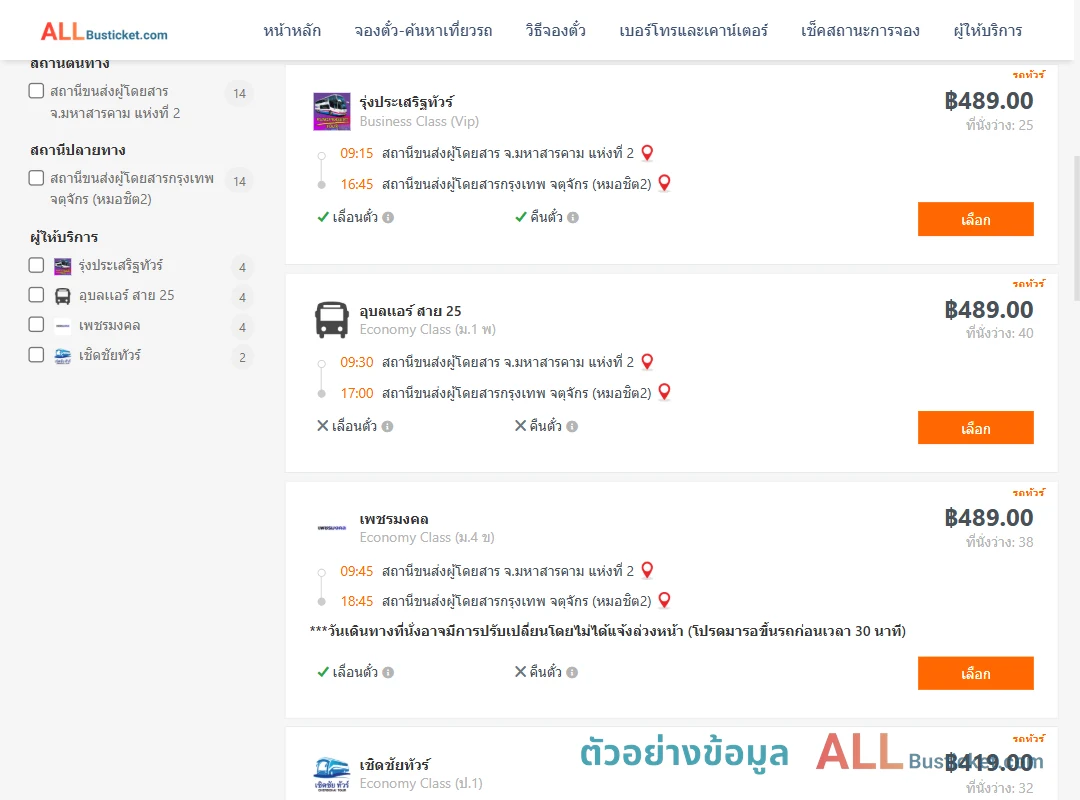Image resolution: width=1080 pixels, height=800 pixels.
Task: Click map pin next to 17:00 arrival station
Action: coord(664,391)
